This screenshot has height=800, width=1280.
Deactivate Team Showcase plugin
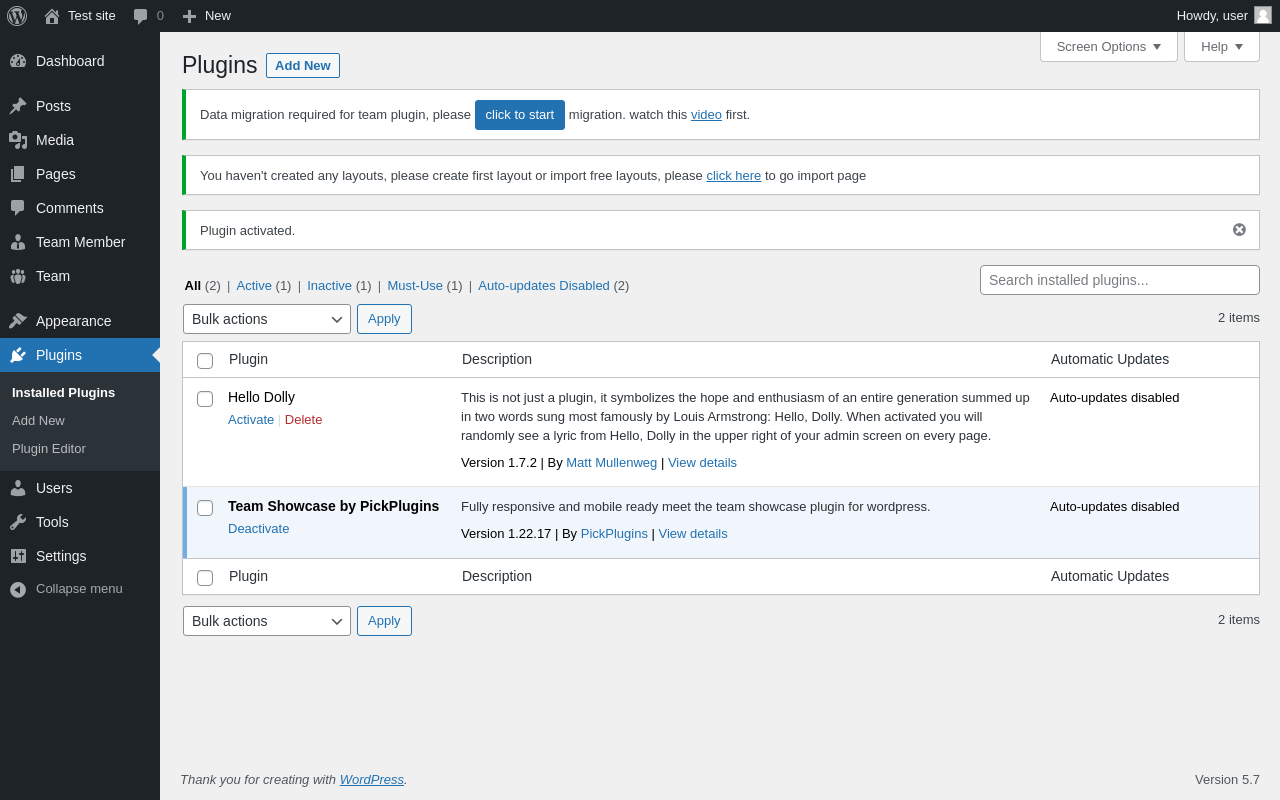(259, 529)
